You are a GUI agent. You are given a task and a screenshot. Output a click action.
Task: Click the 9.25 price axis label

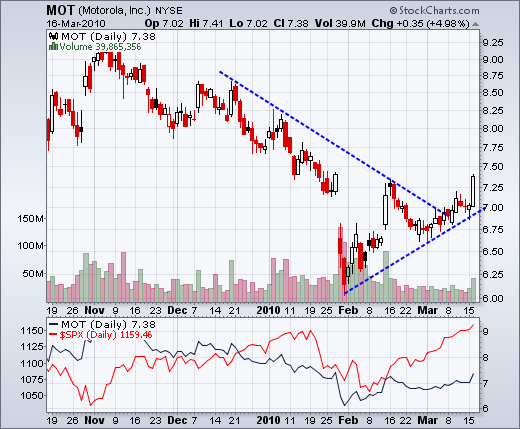coord(493,43)
